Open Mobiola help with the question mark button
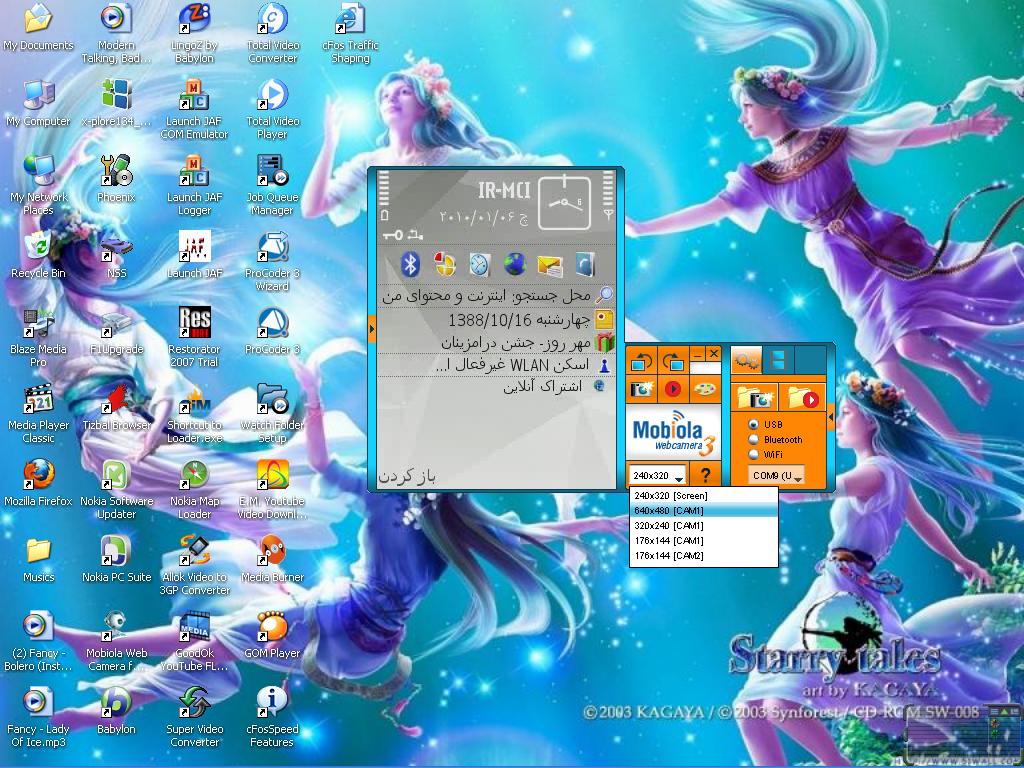Viewport: 1024px width, 768px height. 705,475
